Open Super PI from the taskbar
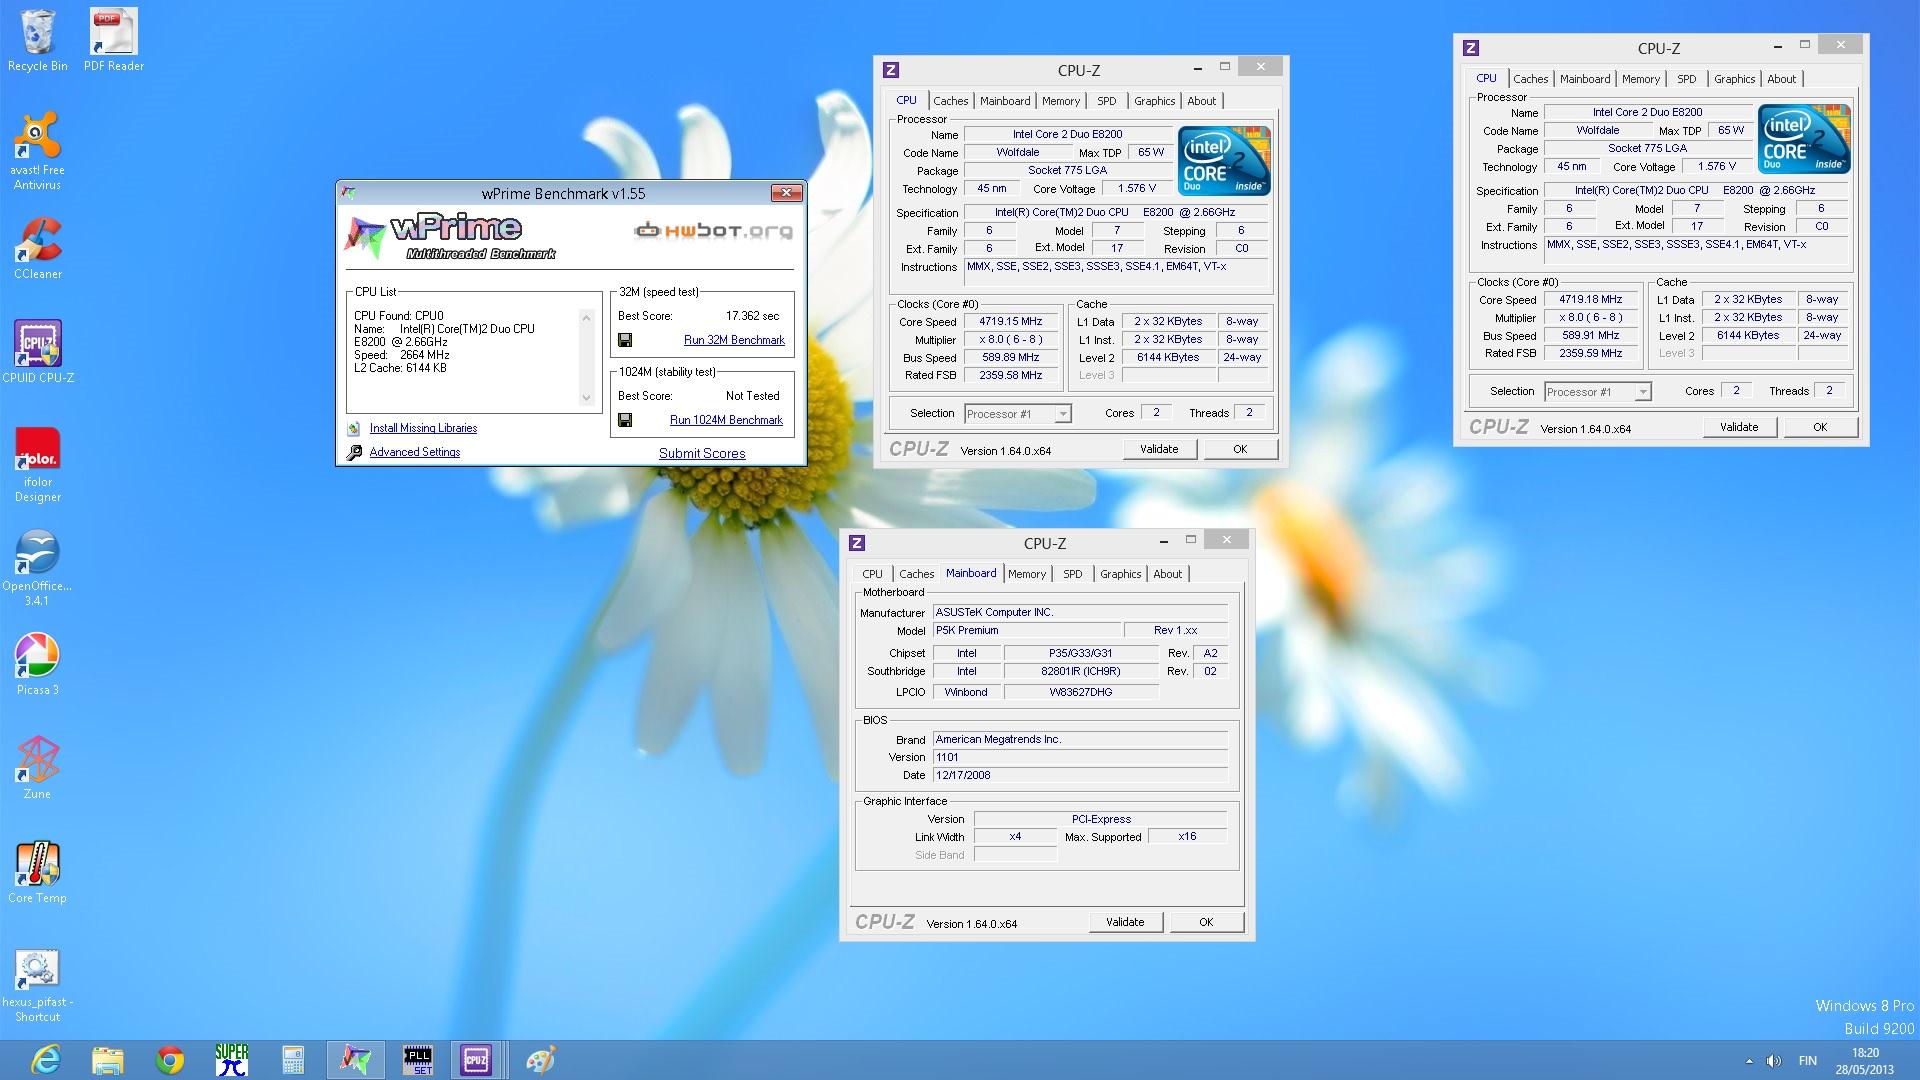 coord(232,1060)
